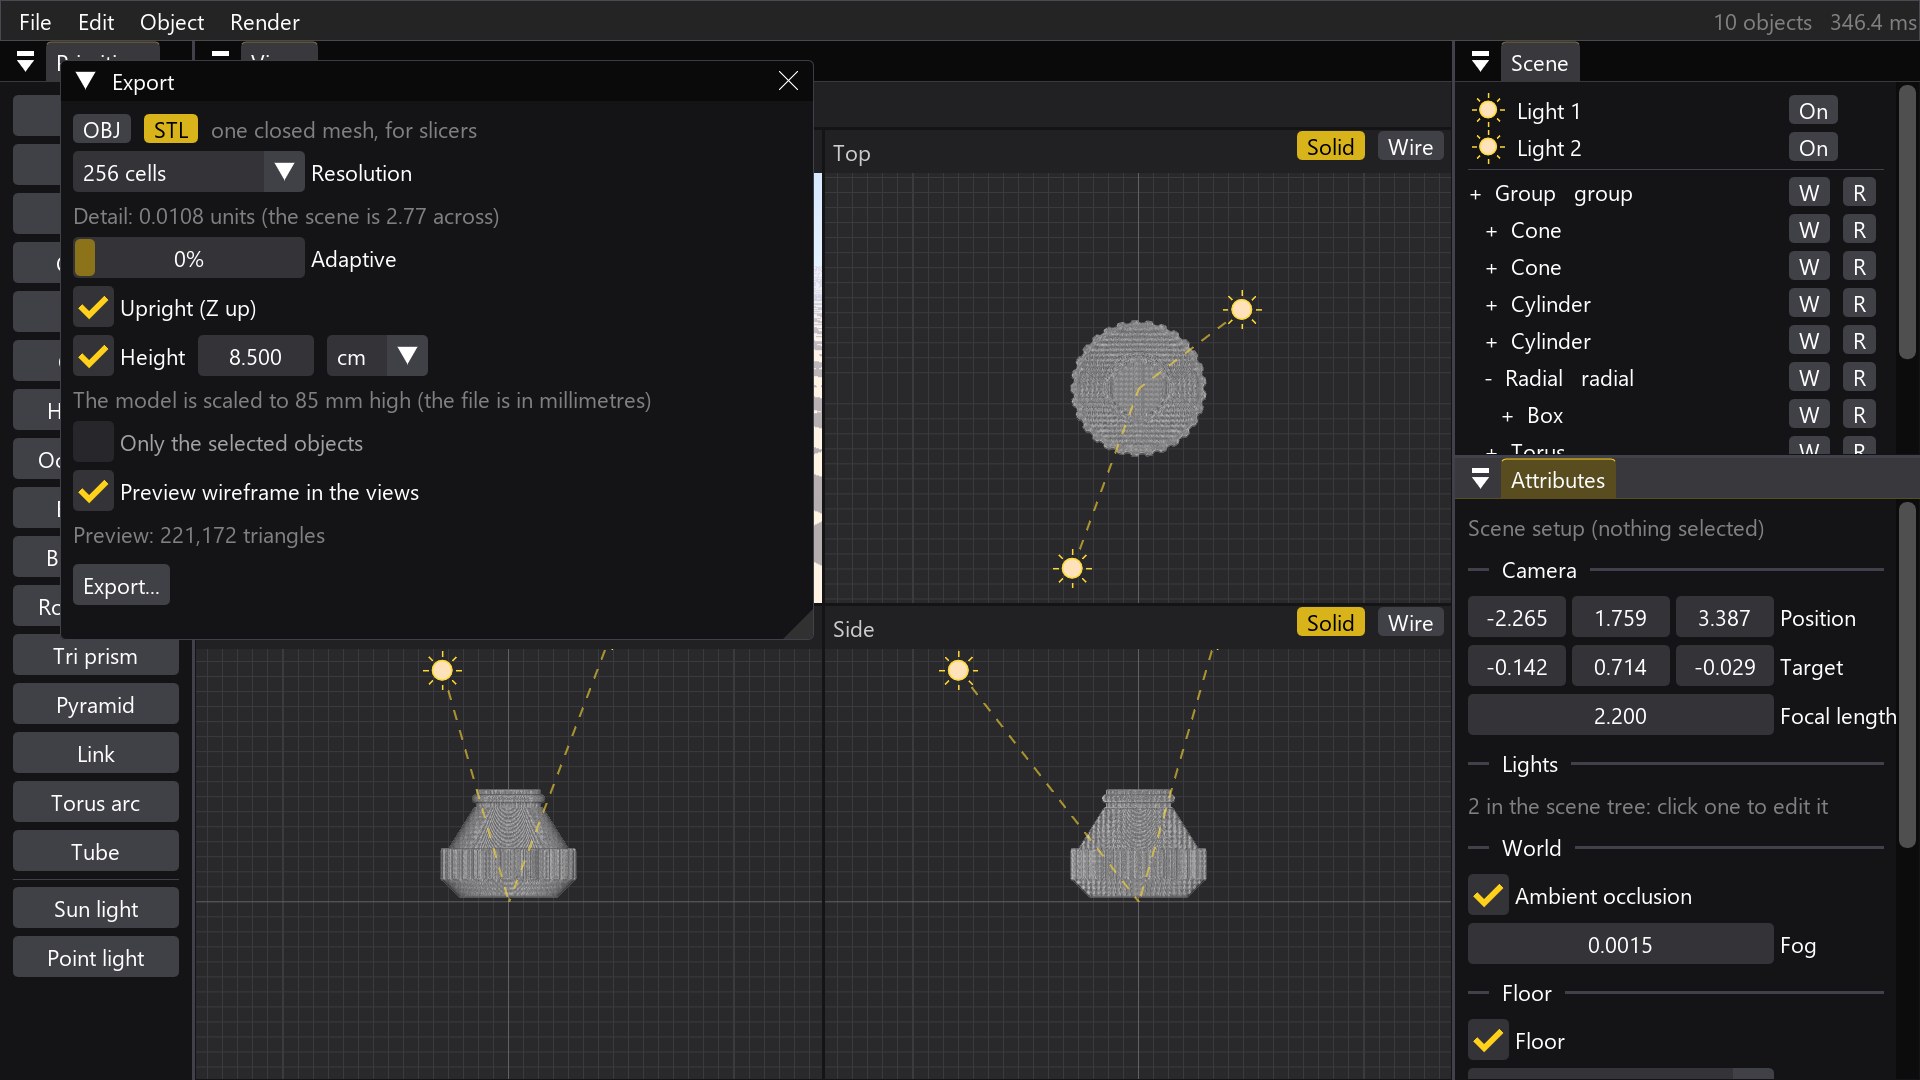Expand the Box node in Scene tree
Screen dimensions: 1920x1080
1507,416
